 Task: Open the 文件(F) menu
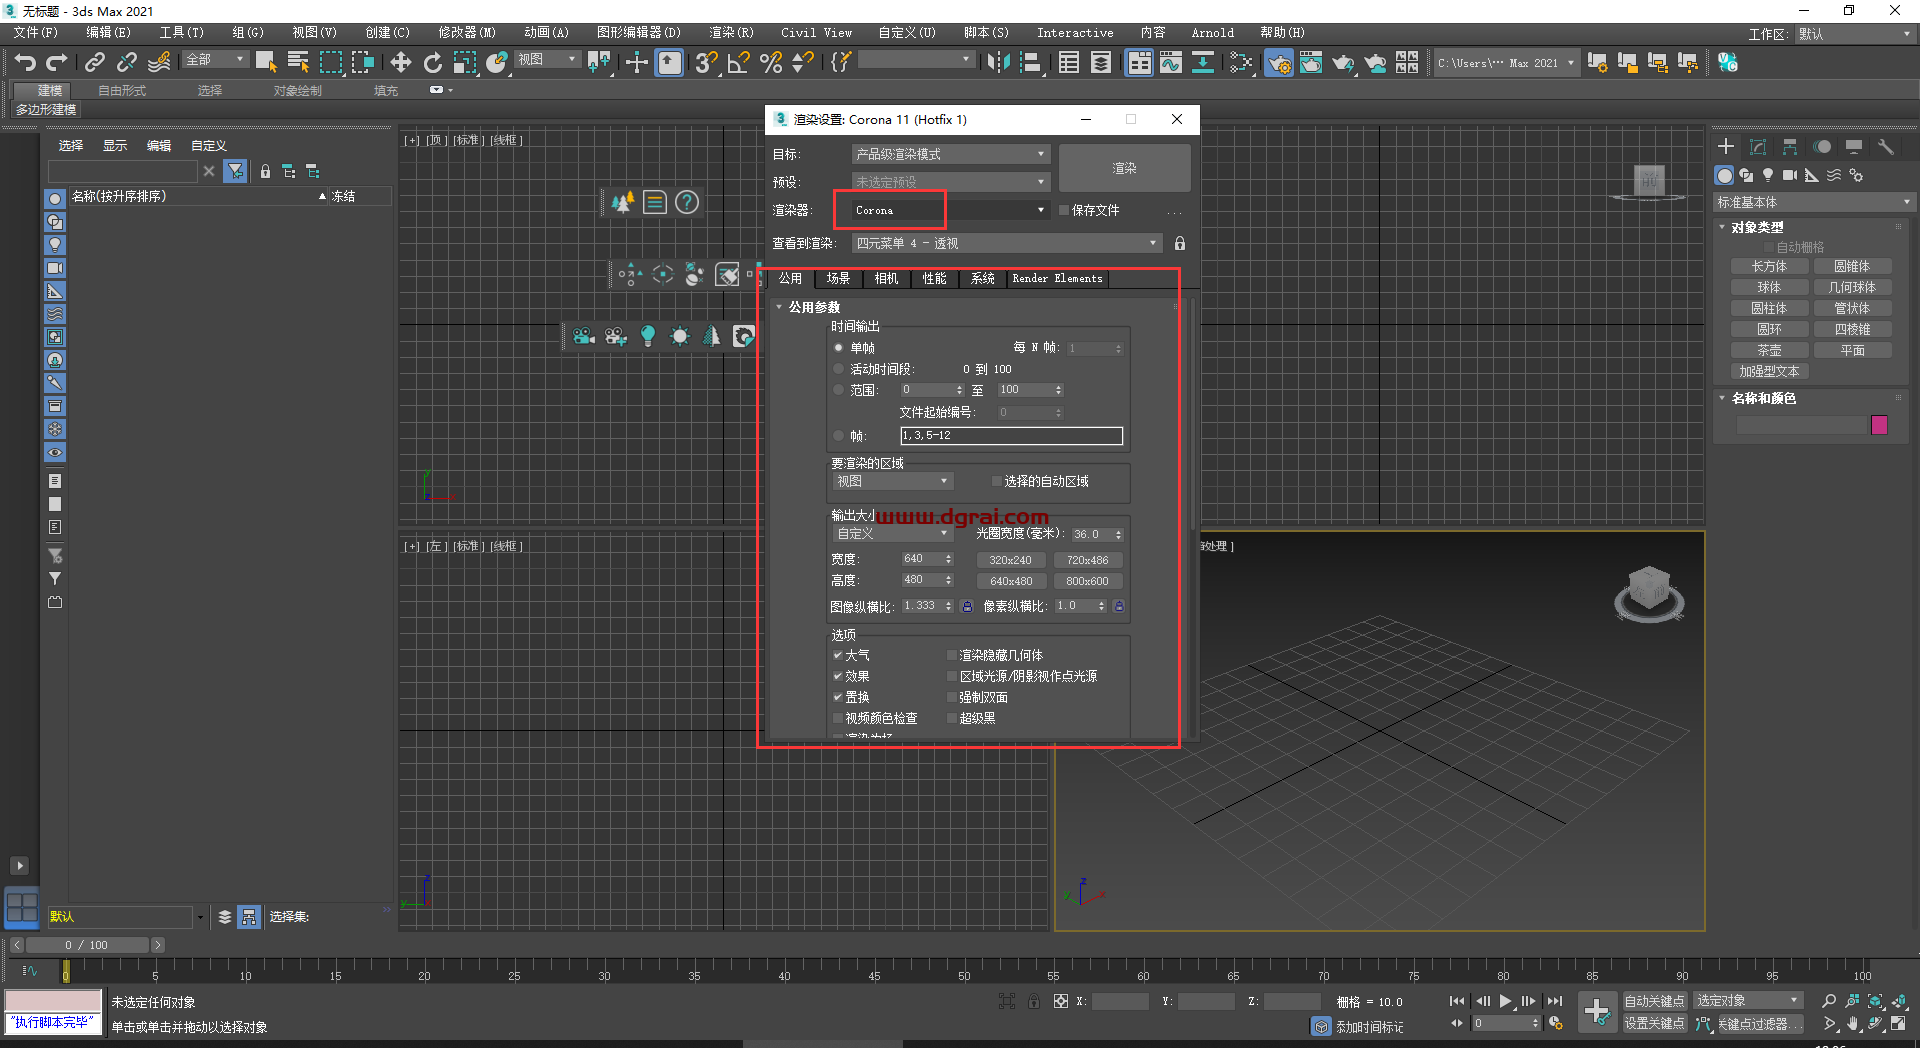[x=35, y=33]
